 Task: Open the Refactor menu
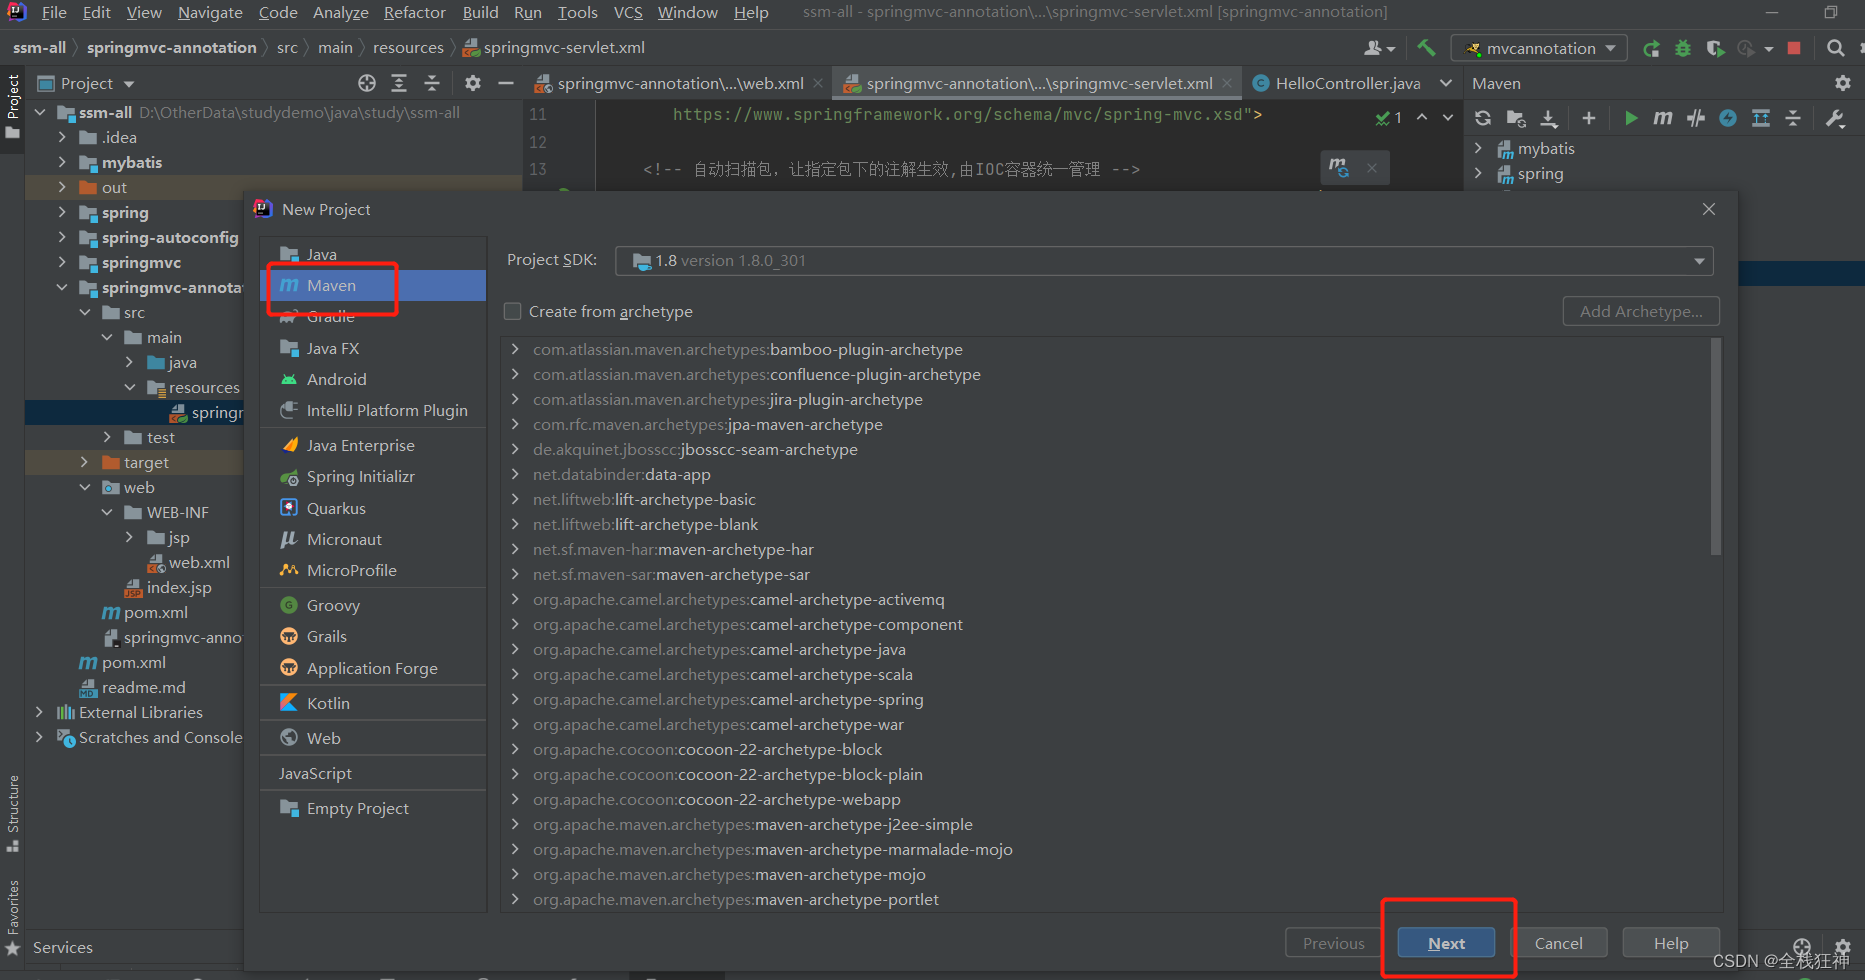[x=414, y=12]
